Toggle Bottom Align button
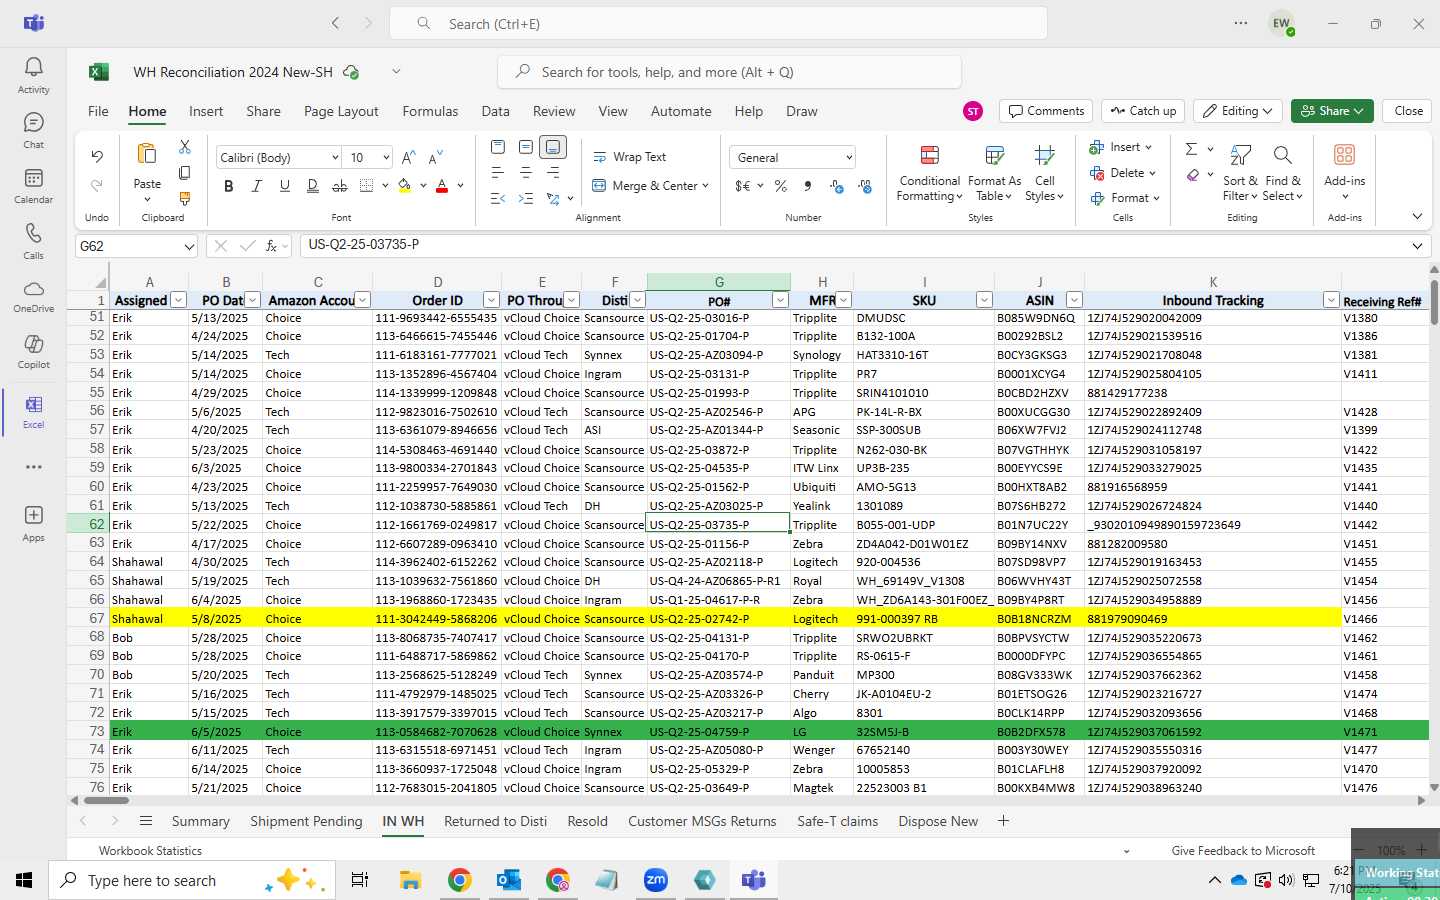Viewport: 1440px width, 900px height. pyautogui.click(x=553, y=147)
